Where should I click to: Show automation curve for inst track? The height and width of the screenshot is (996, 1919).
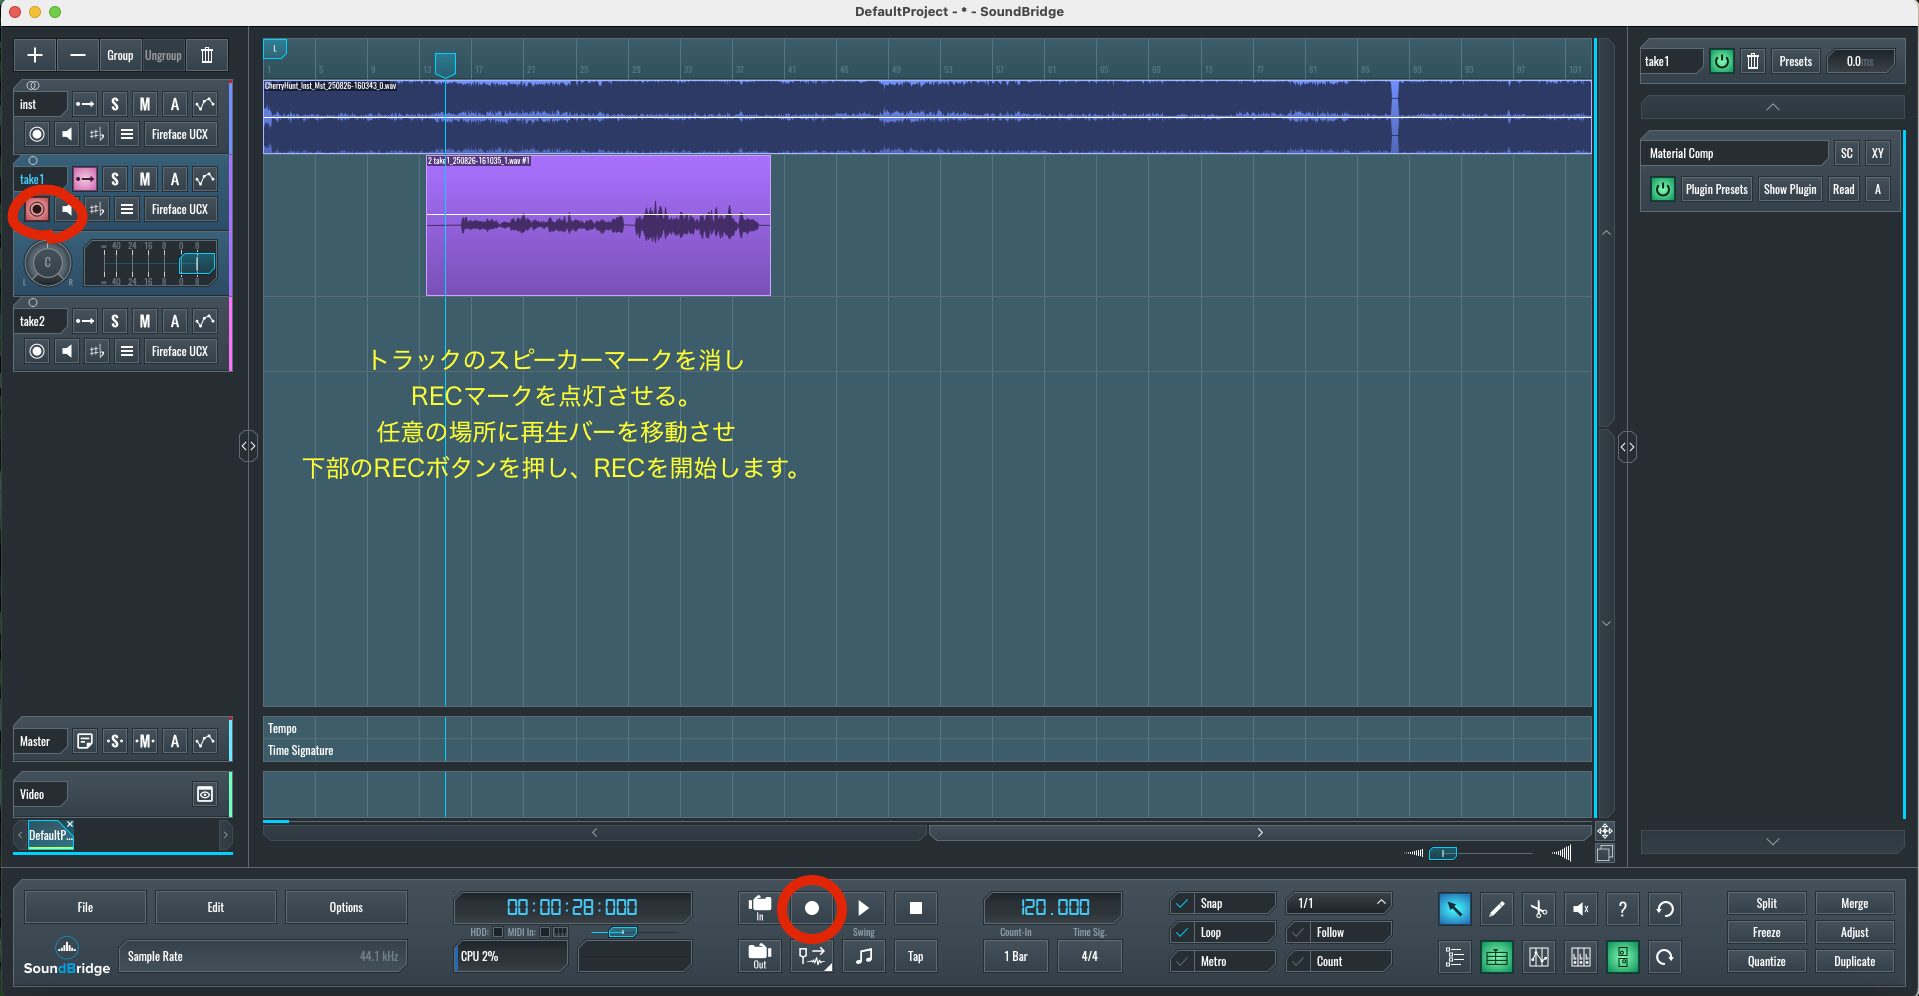click(x=205, y=104)
